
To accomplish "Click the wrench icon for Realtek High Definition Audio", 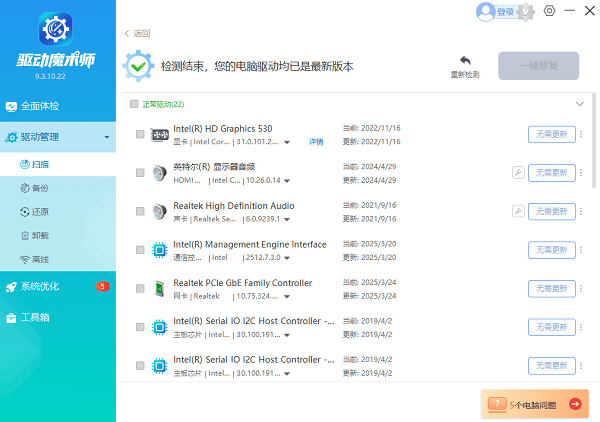I will (518, 211).
